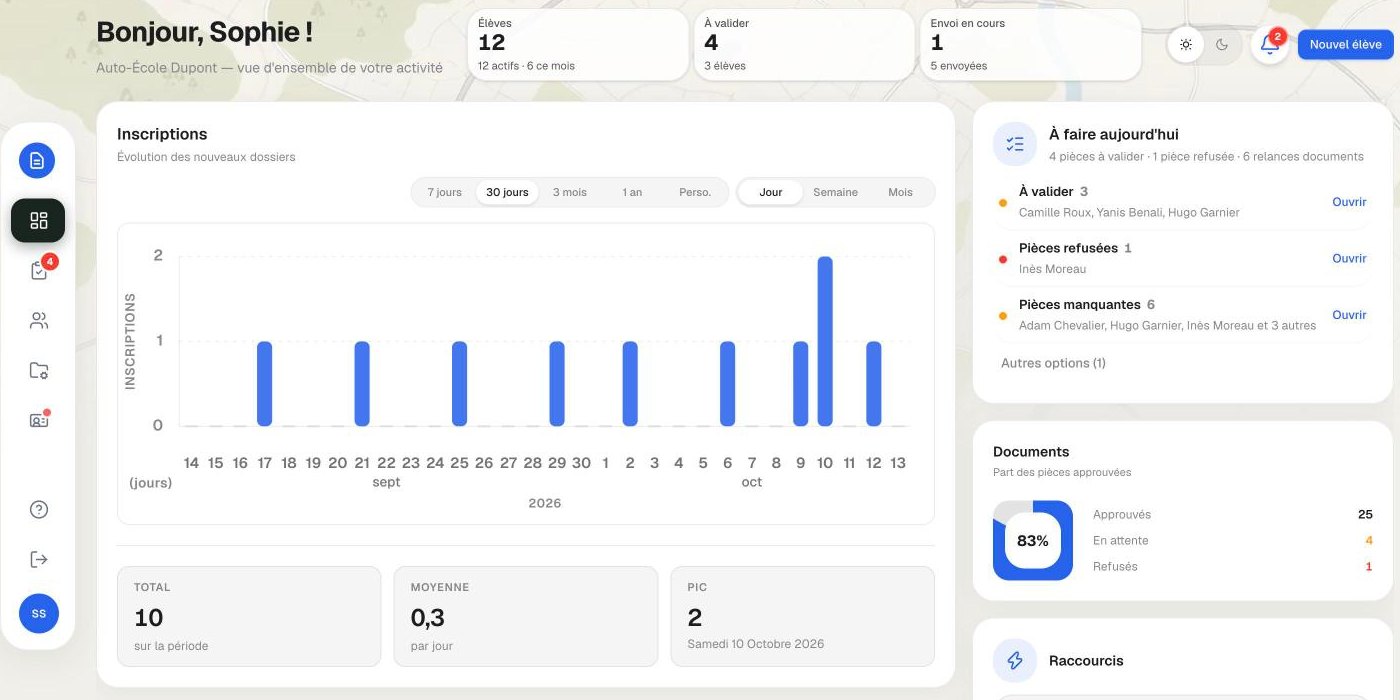
Task: Select the 30 jours range
Action: 508,193
